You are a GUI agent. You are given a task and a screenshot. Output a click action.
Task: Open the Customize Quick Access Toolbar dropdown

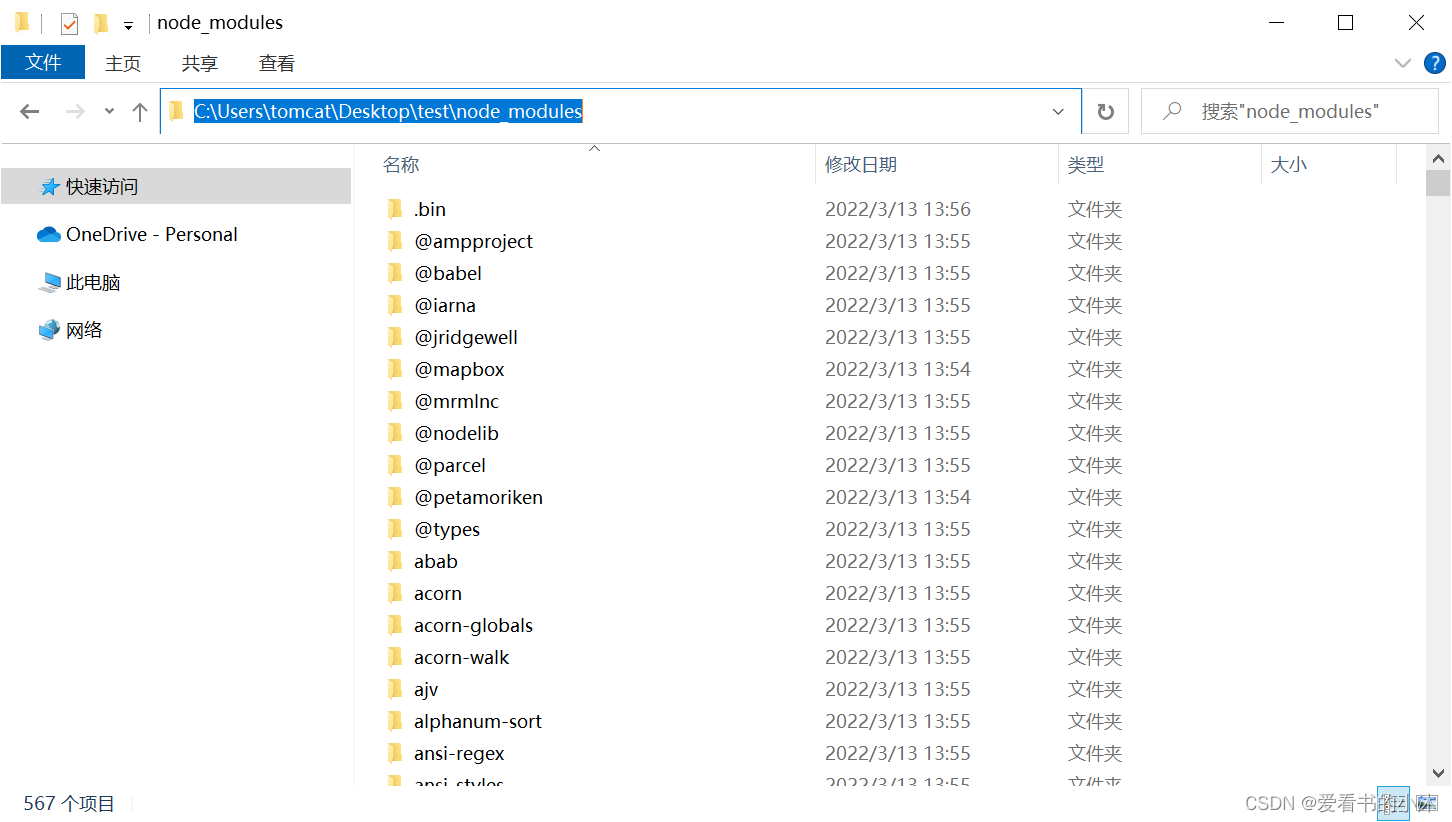click(x=128, y=25)
